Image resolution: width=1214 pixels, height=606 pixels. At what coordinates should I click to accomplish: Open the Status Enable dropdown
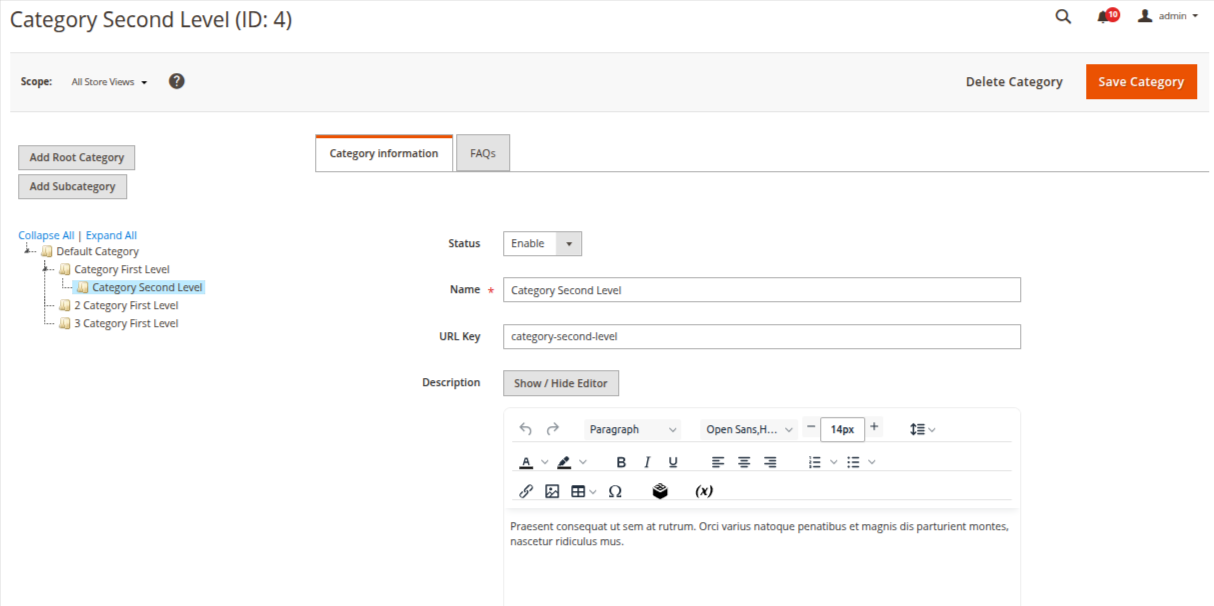[x=542, y=244]
